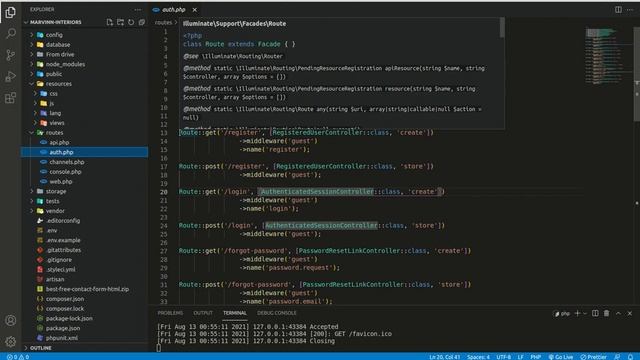Screen dimensions: 640x360
Task: Click Ln 20, Col 41 cursor position
Action: 444,357
